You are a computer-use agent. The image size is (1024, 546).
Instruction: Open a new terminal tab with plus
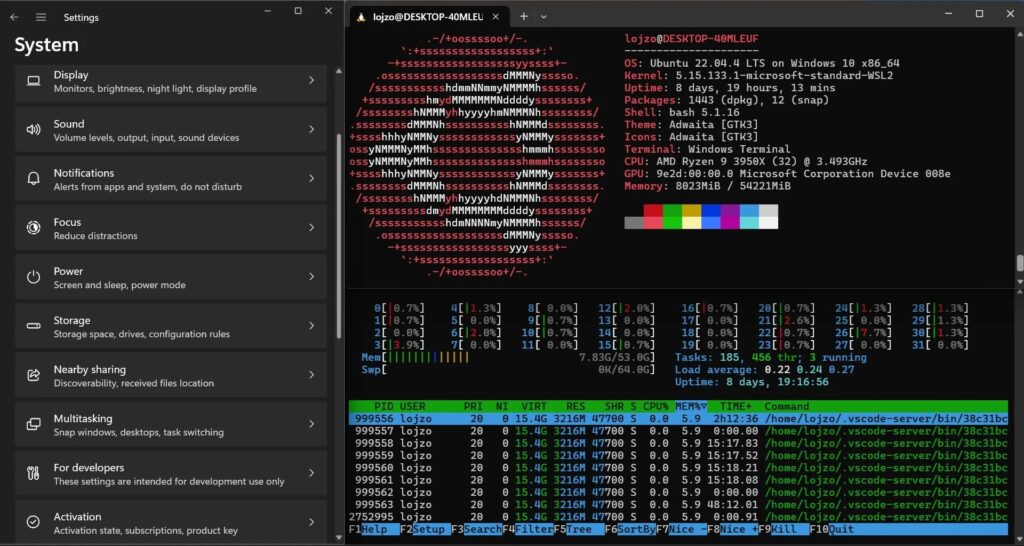(x=524, y=16)
